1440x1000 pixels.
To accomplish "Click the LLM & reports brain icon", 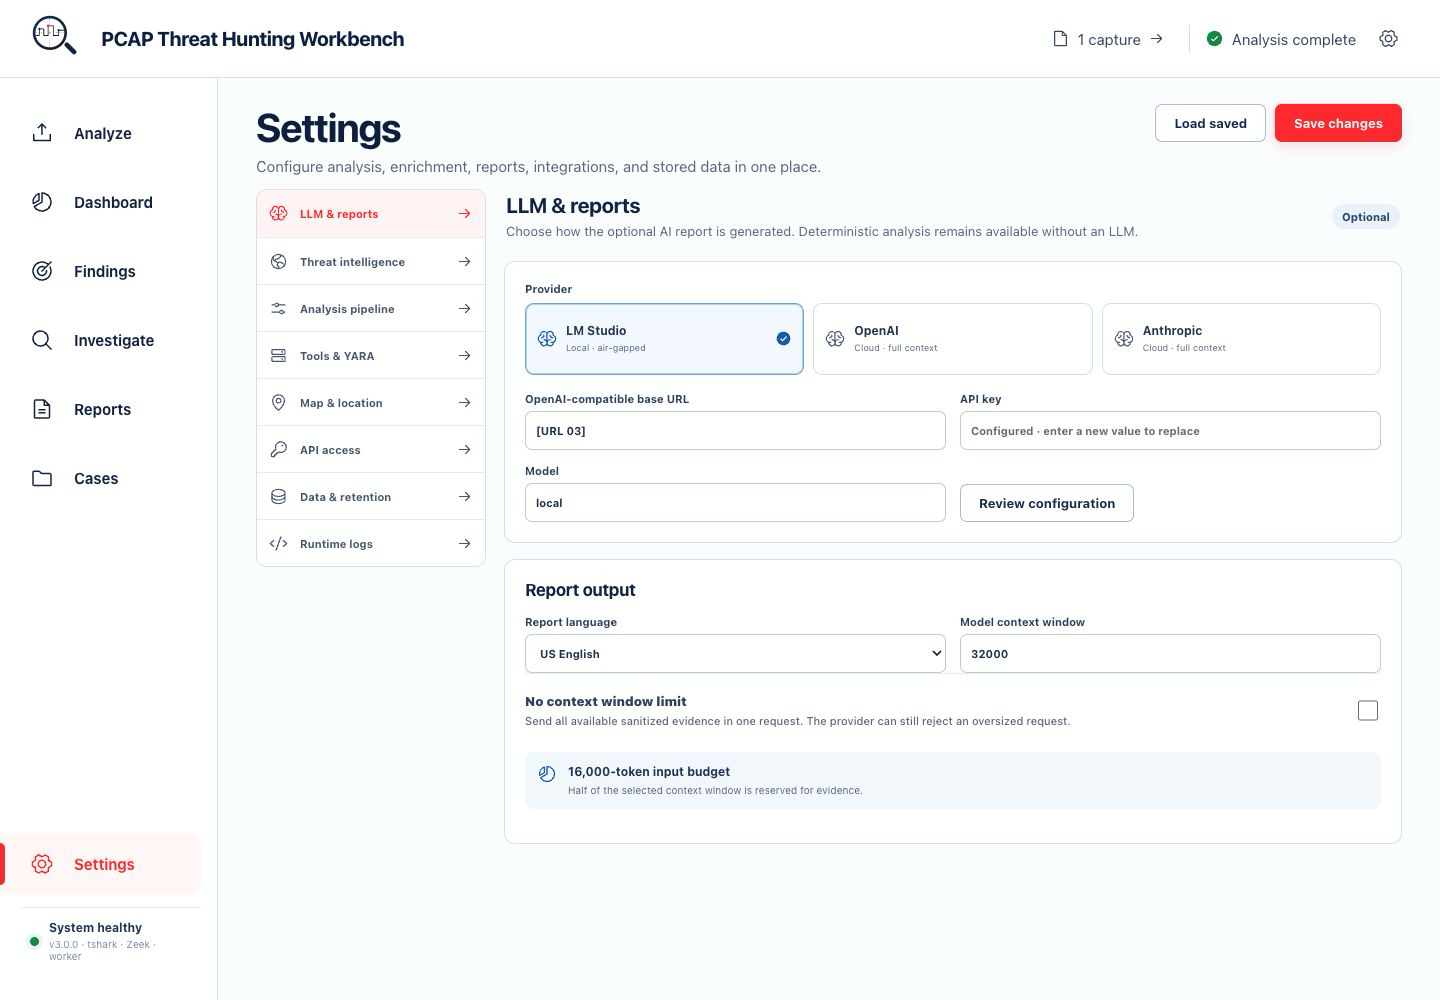I will pyautogui.click(x=279, y=214).
